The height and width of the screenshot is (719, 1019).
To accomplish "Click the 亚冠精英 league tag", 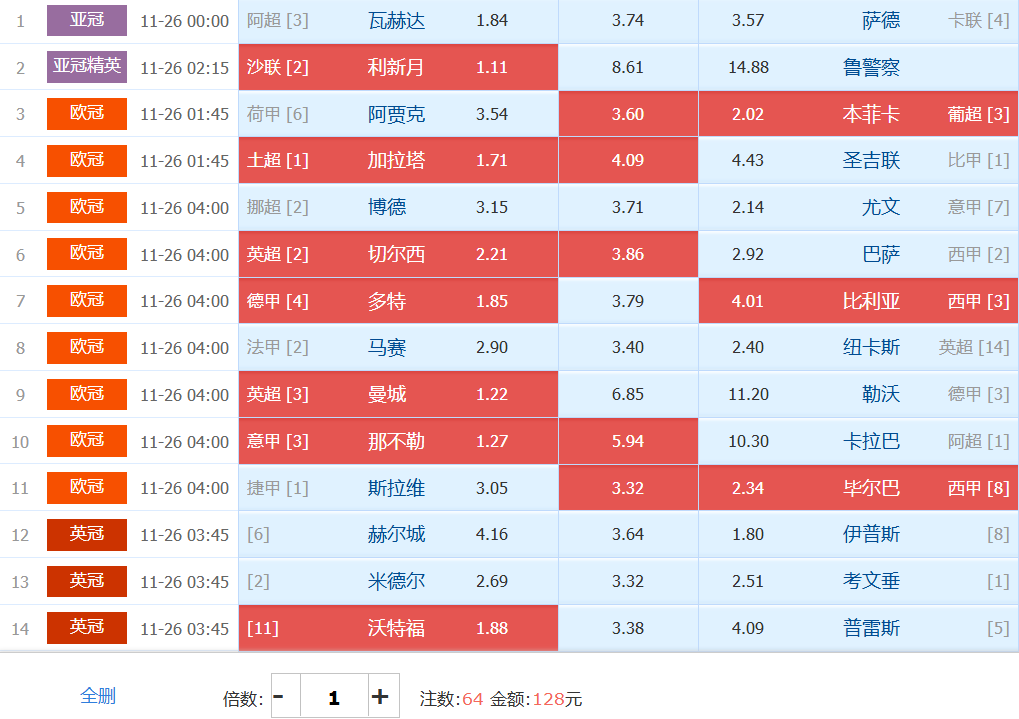I will pos(87,67).
